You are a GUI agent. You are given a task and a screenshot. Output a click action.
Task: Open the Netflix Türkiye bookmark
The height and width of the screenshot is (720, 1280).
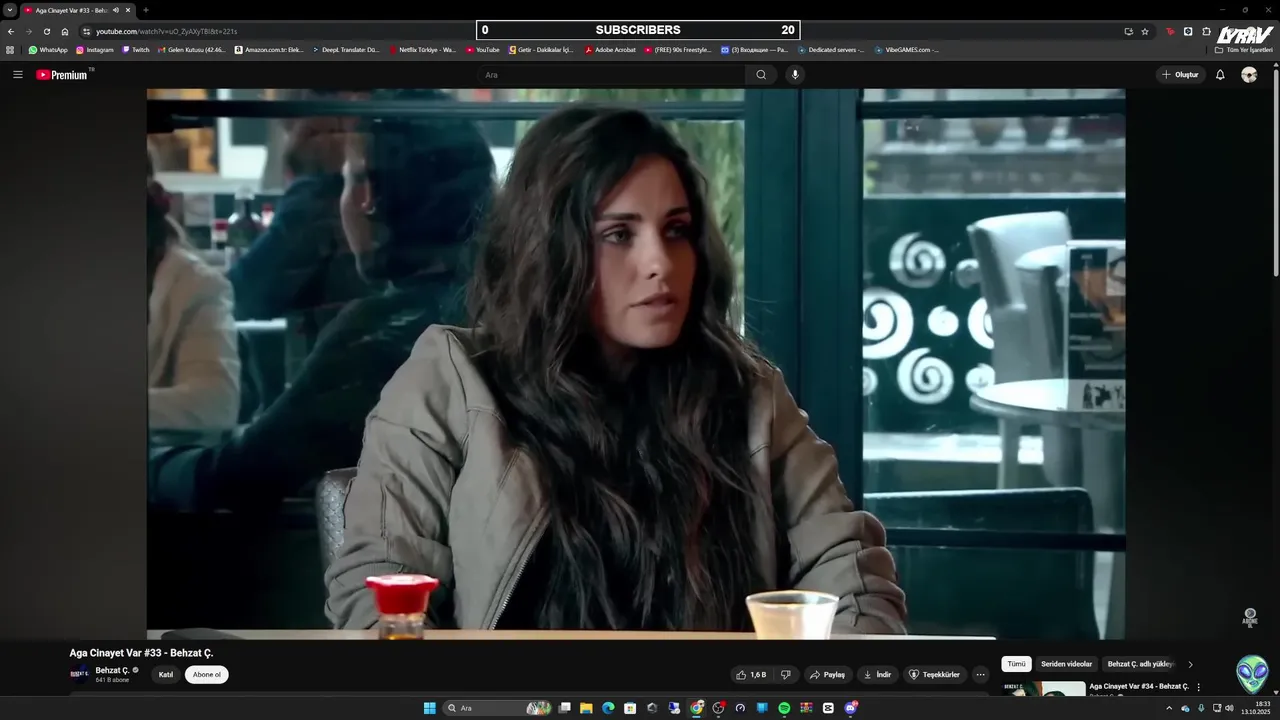pos(423,50)
